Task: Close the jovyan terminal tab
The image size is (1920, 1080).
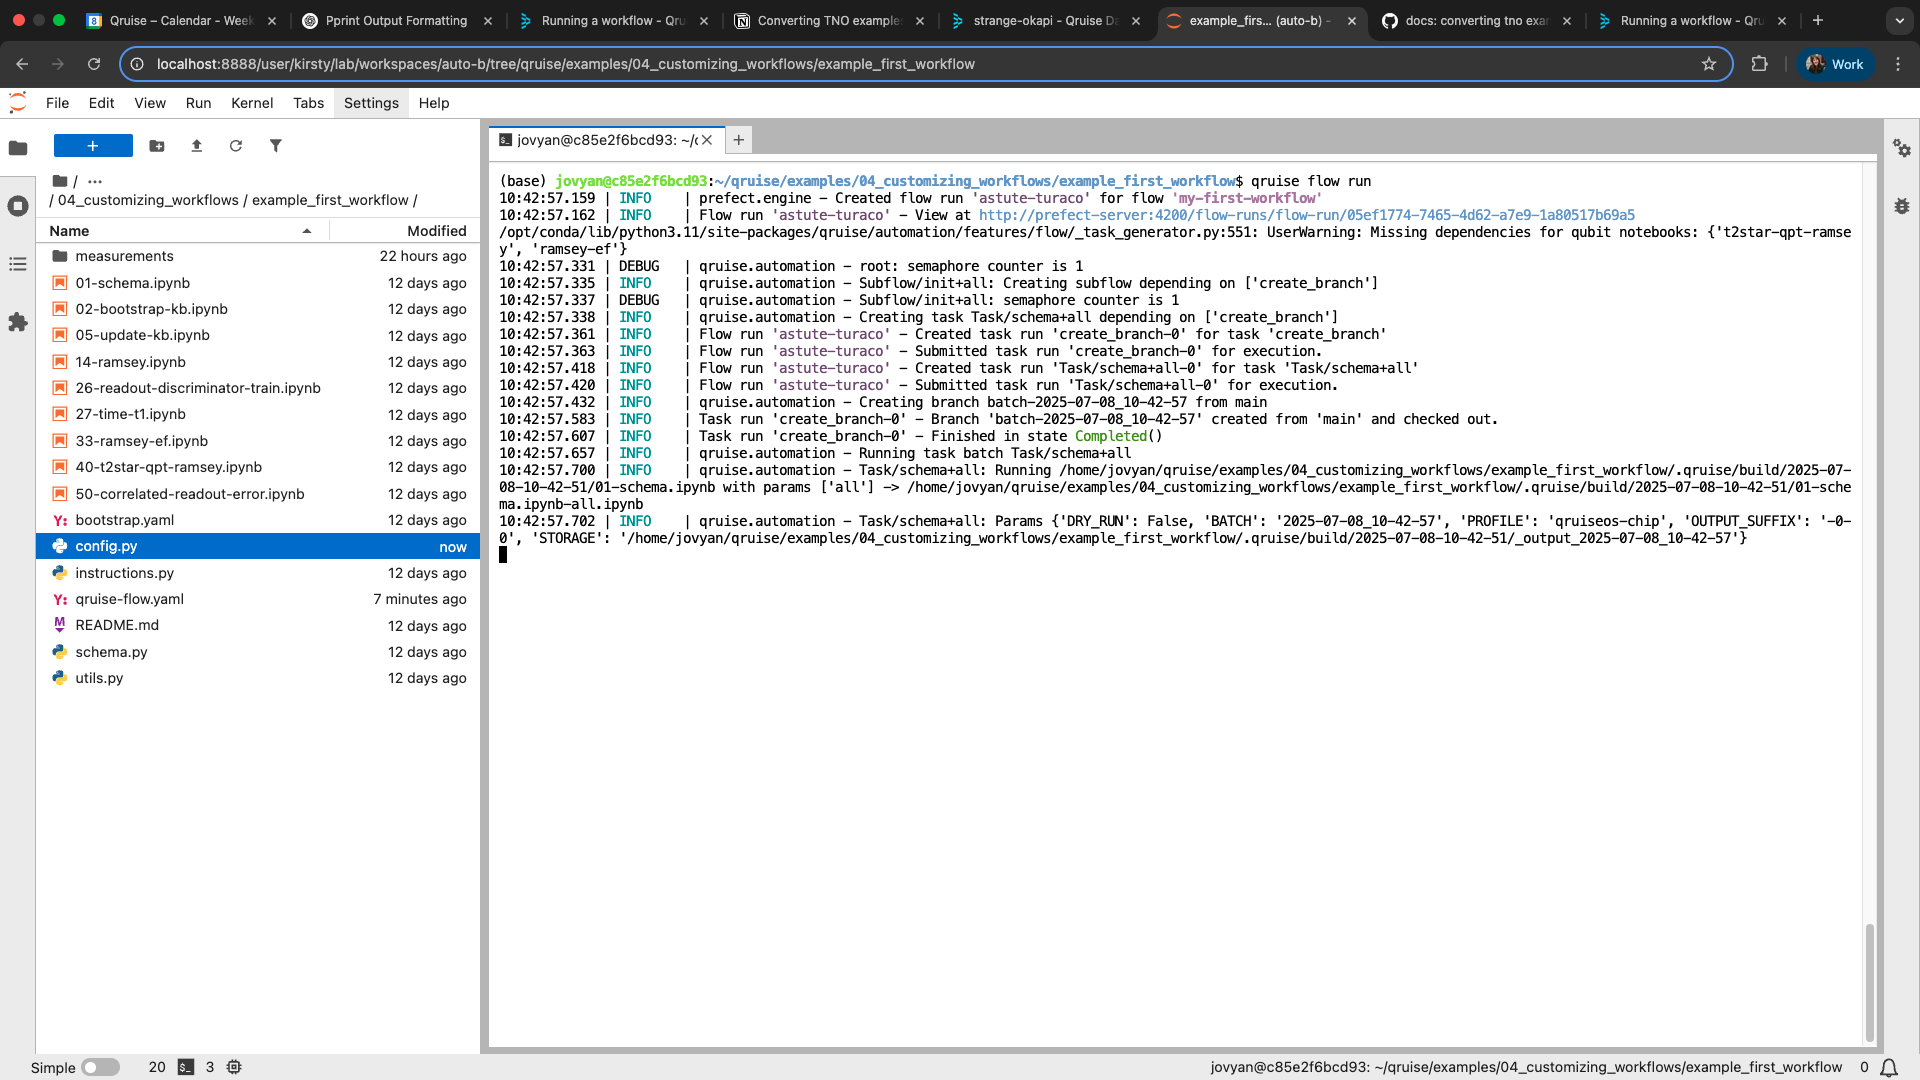Action: coord(707,140)
